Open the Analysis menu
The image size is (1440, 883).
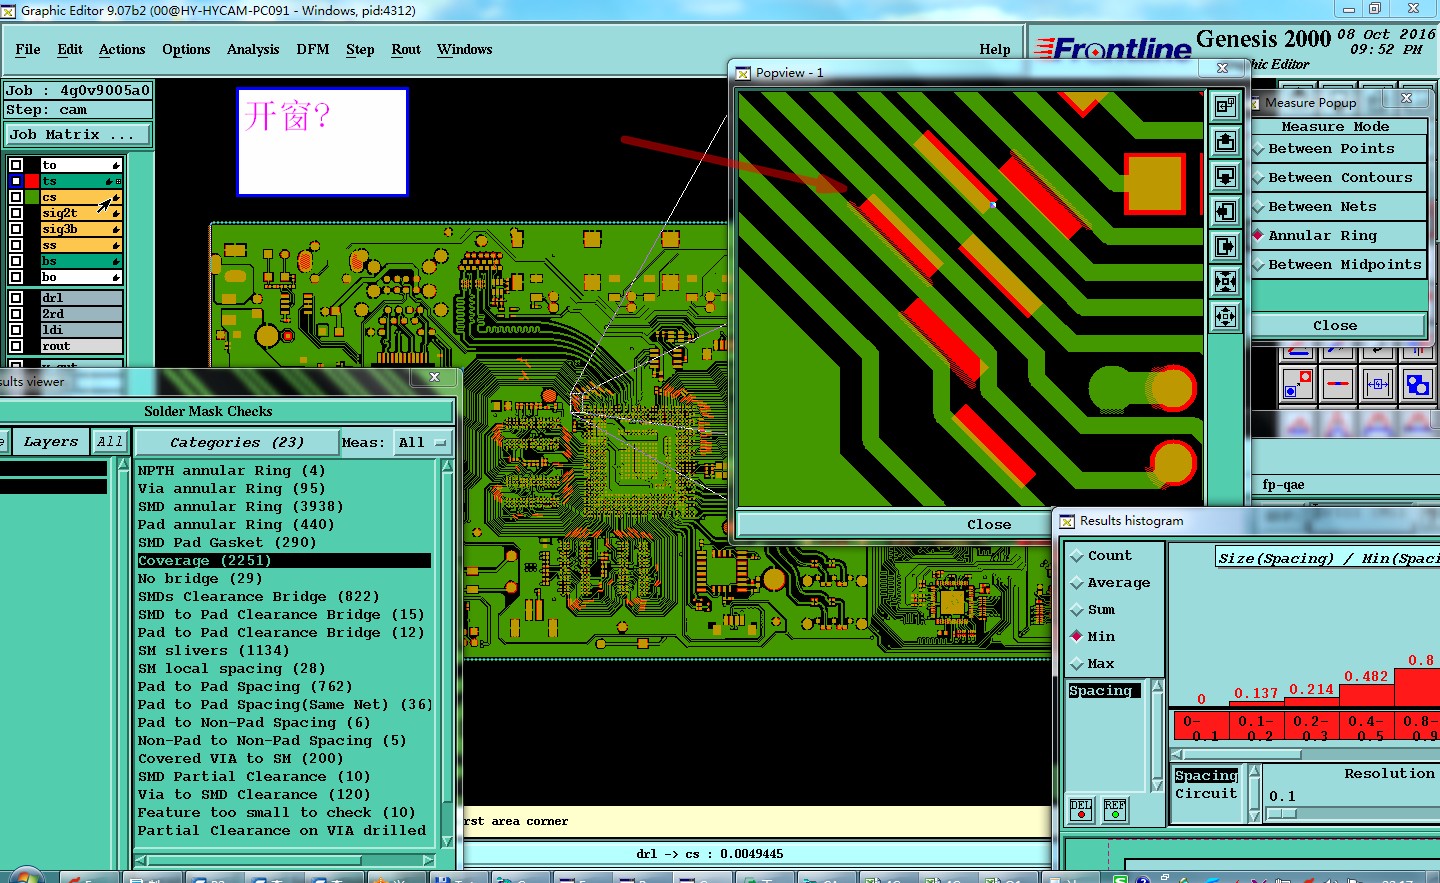click(x=253, y=49)
